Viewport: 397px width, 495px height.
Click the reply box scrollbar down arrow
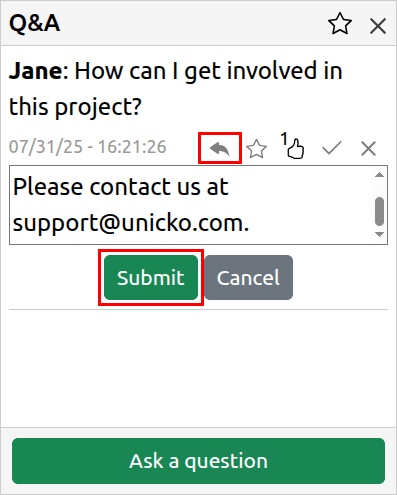[379, 235]
